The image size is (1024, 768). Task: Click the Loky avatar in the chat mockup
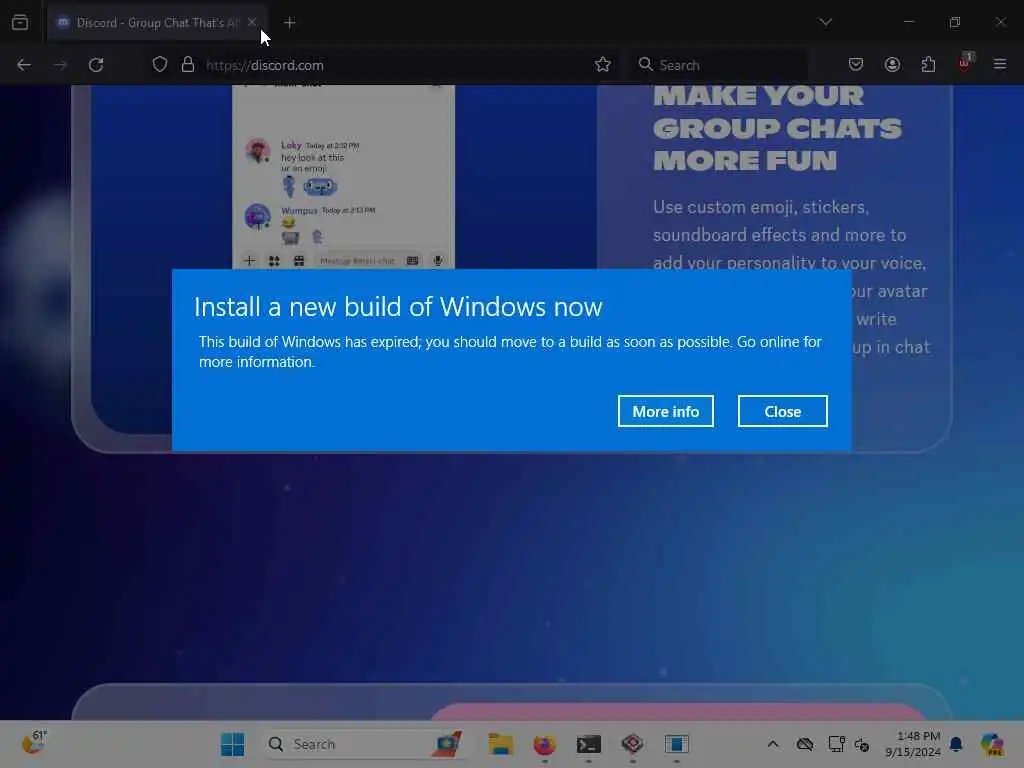(257, 151)
